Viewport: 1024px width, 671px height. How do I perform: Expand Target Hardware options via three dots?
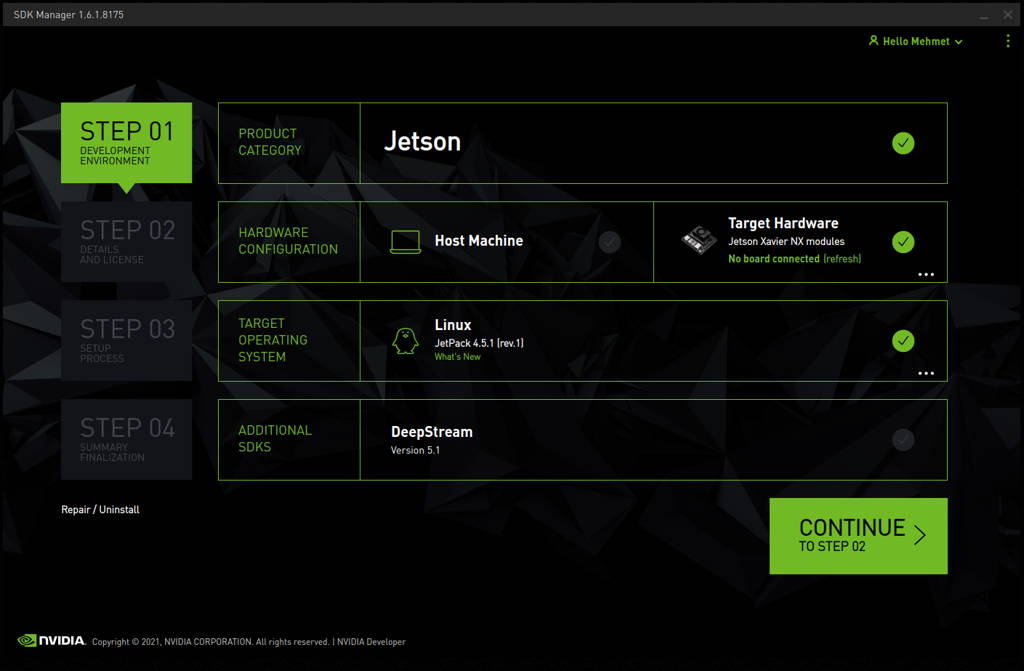tap(926, 274)
